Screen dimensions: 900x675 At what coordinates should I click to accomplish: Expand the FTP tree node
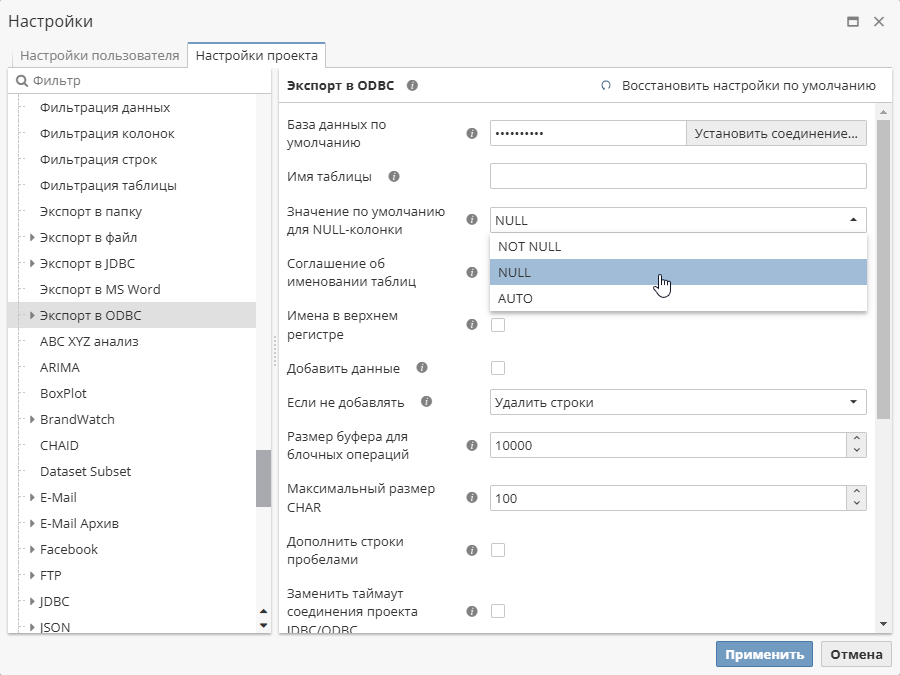[32, 575]
